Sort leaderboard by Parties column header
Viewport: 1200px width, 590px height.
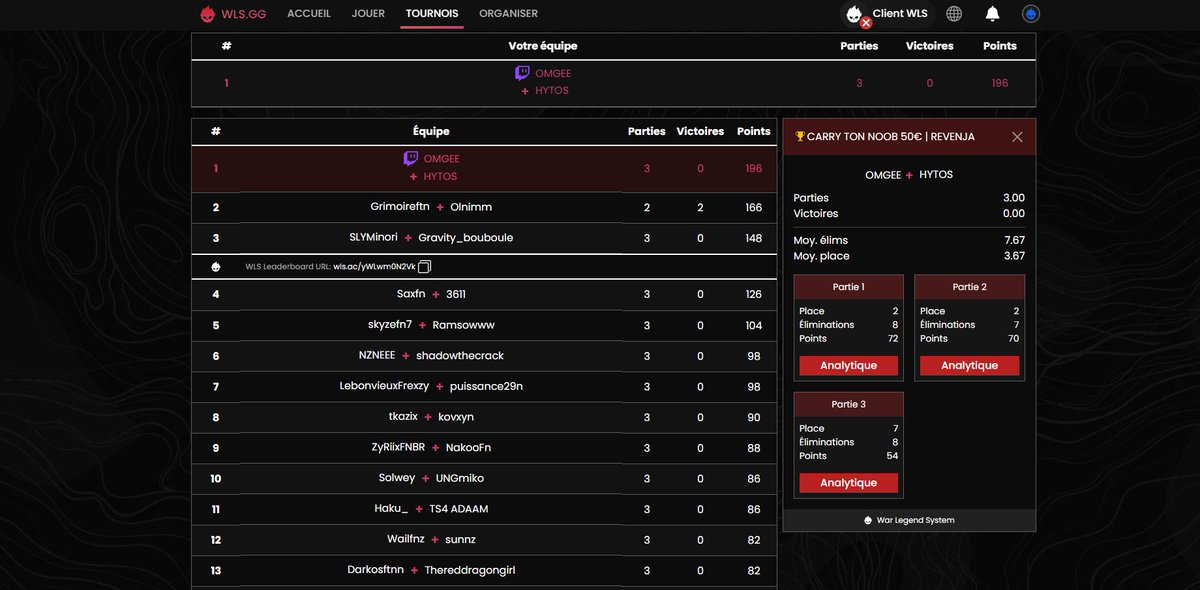(x=646, y=131)
